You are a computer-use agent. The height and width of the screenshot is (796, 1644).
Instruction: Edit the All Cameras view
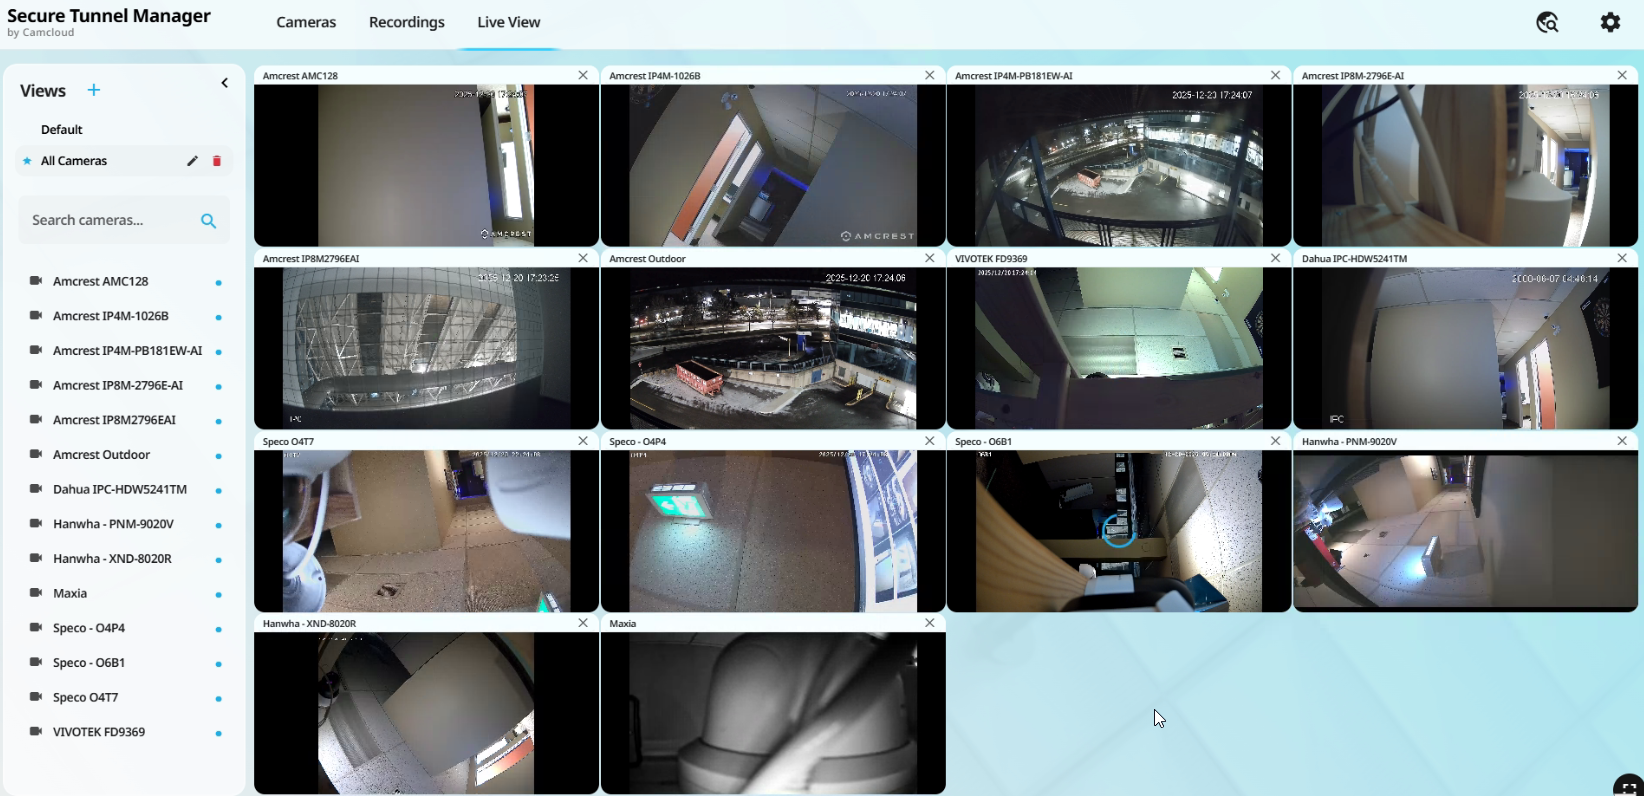coord(192,161)
